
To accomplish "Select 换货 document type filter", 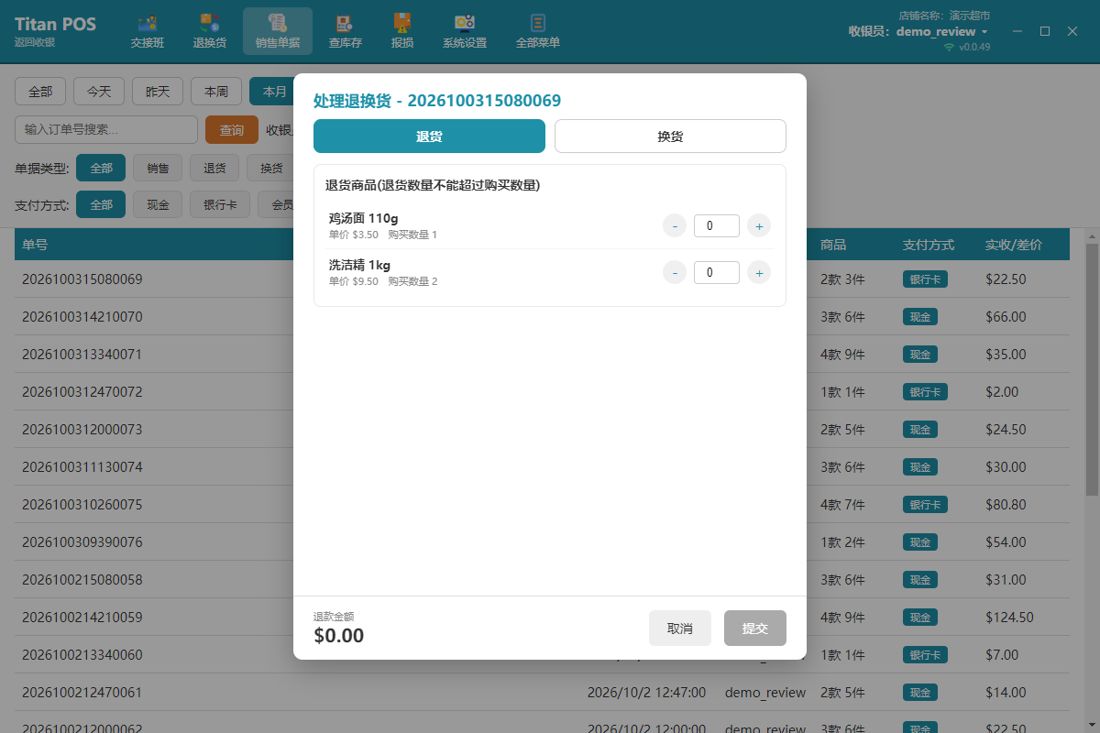I will pyautogui.click(x=271, y=168).
